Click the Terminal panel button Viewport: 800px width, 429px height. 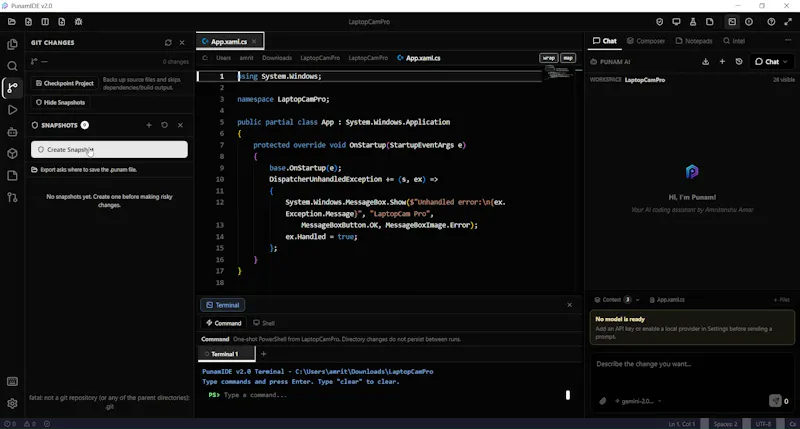pyautogui.click(x=222, y=305)
